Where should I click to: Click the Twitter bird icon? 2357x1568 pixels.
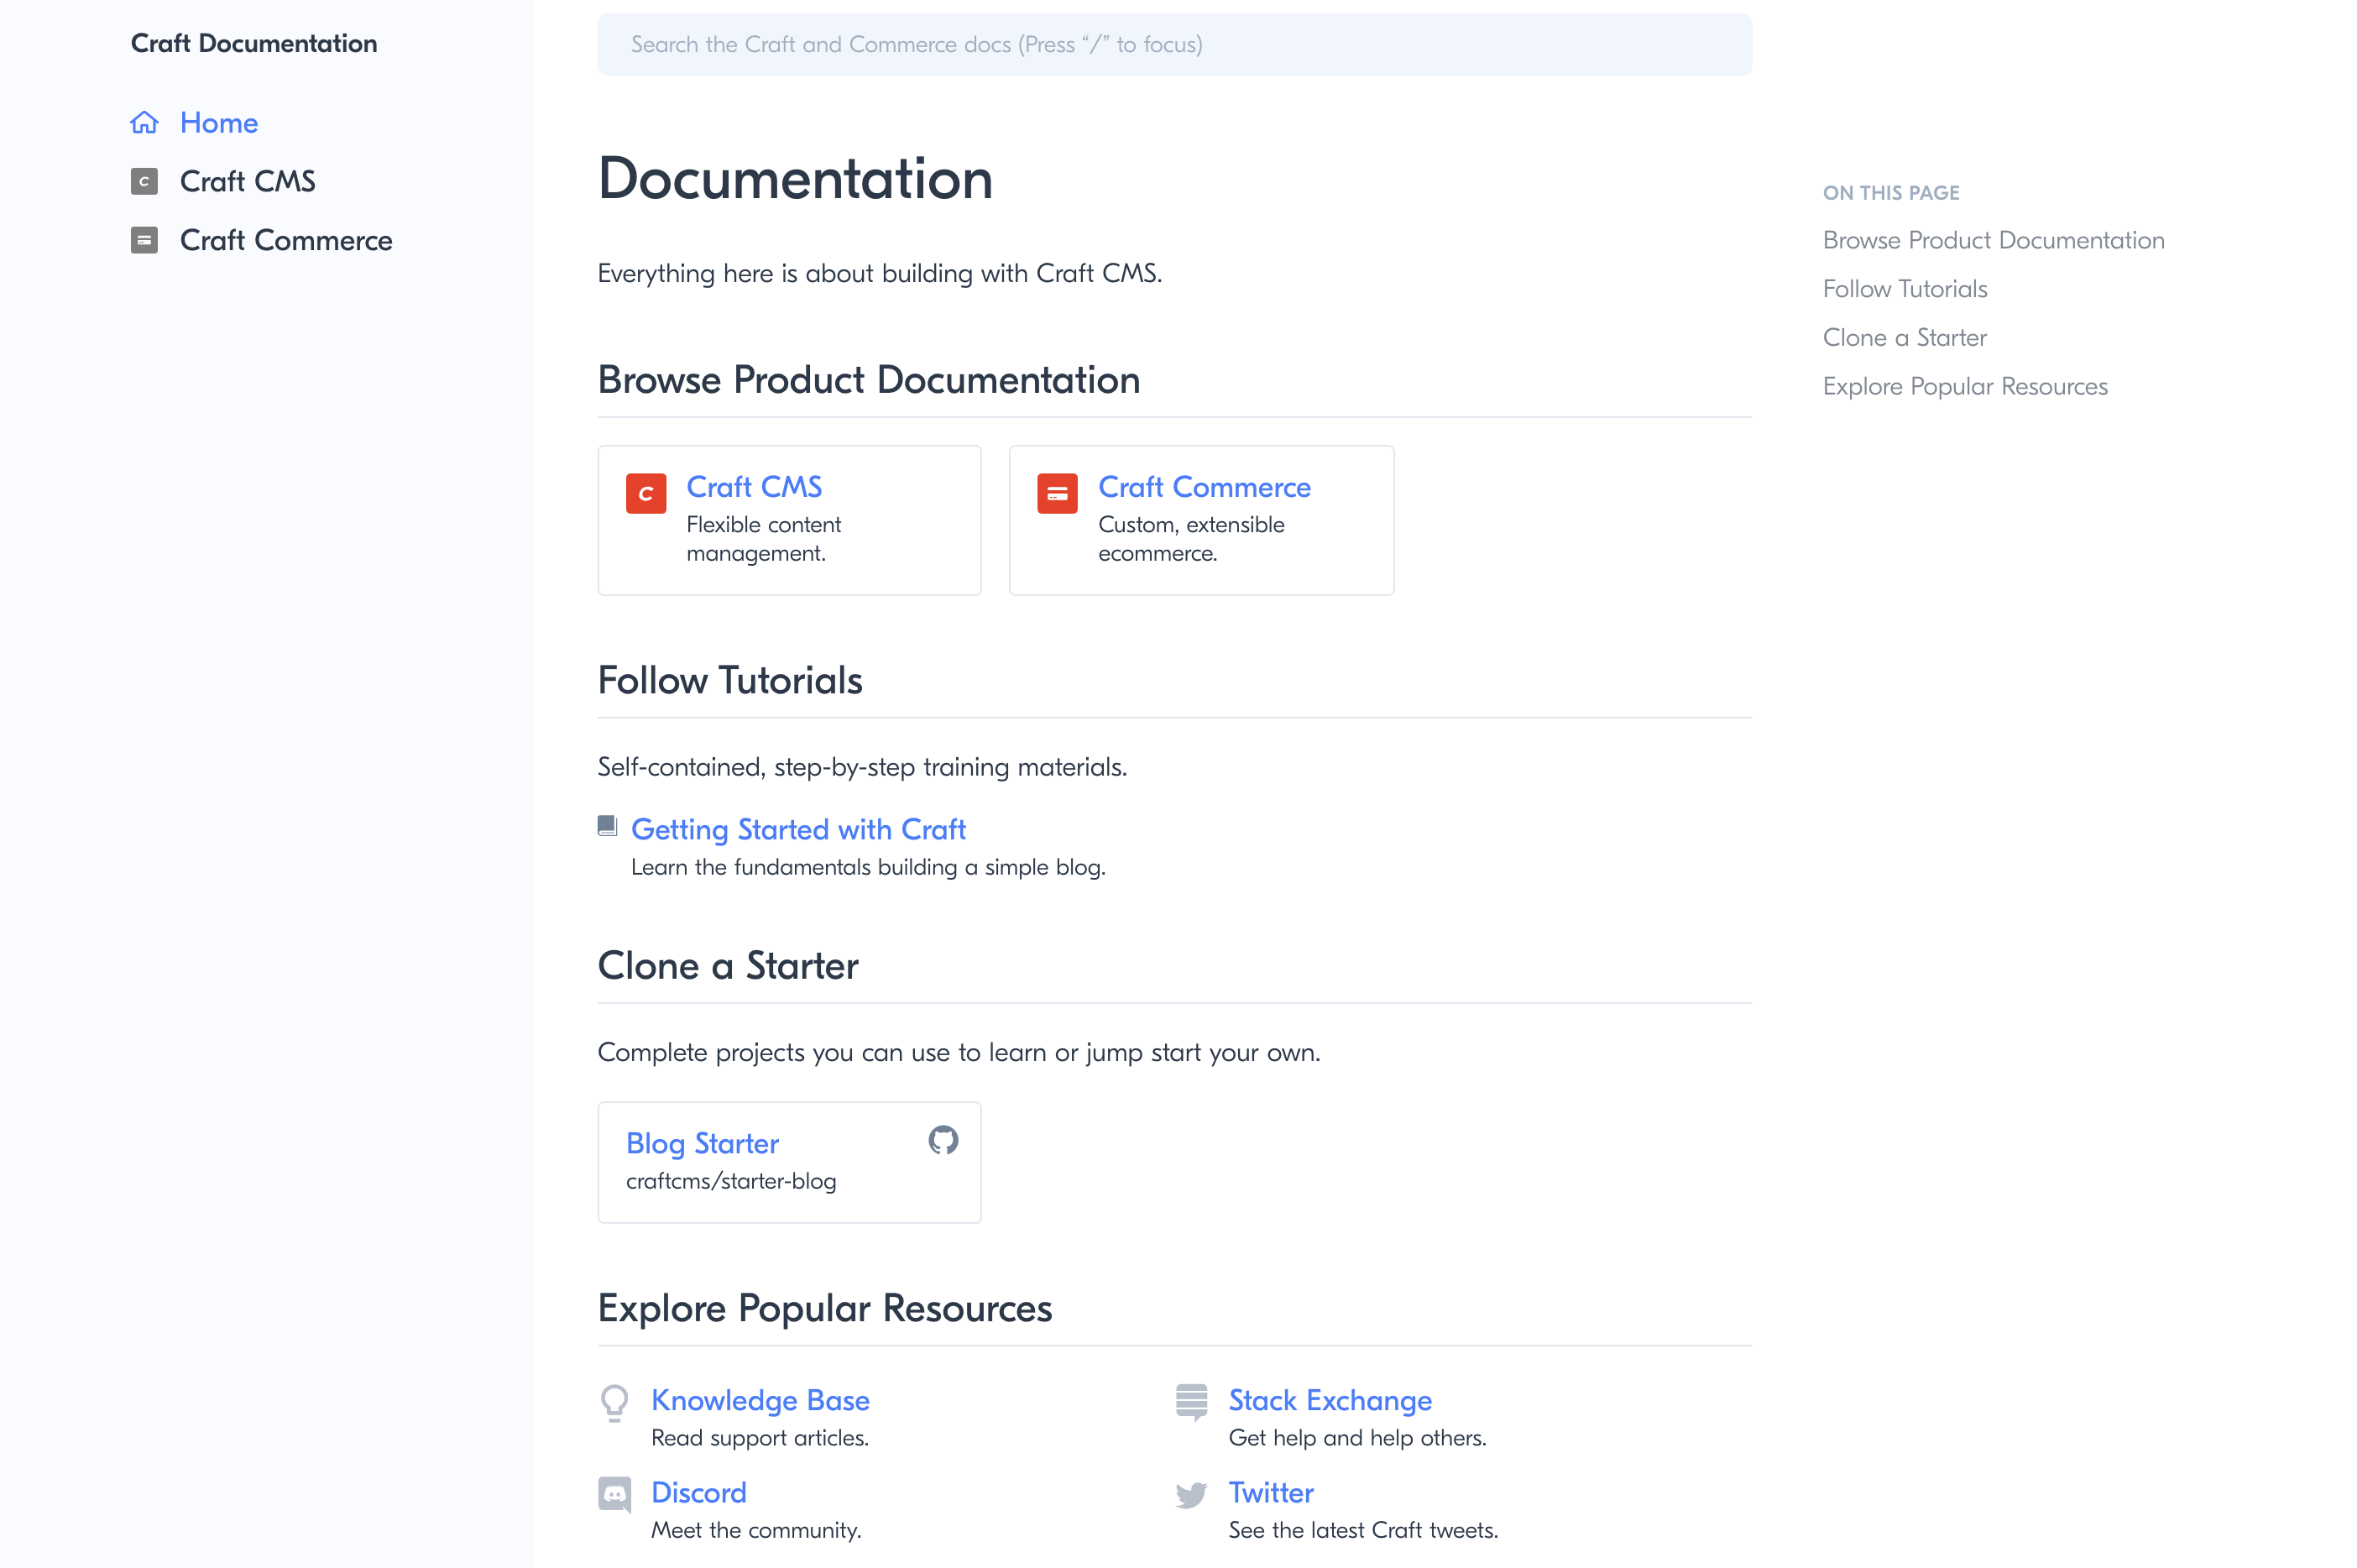1192,1495
